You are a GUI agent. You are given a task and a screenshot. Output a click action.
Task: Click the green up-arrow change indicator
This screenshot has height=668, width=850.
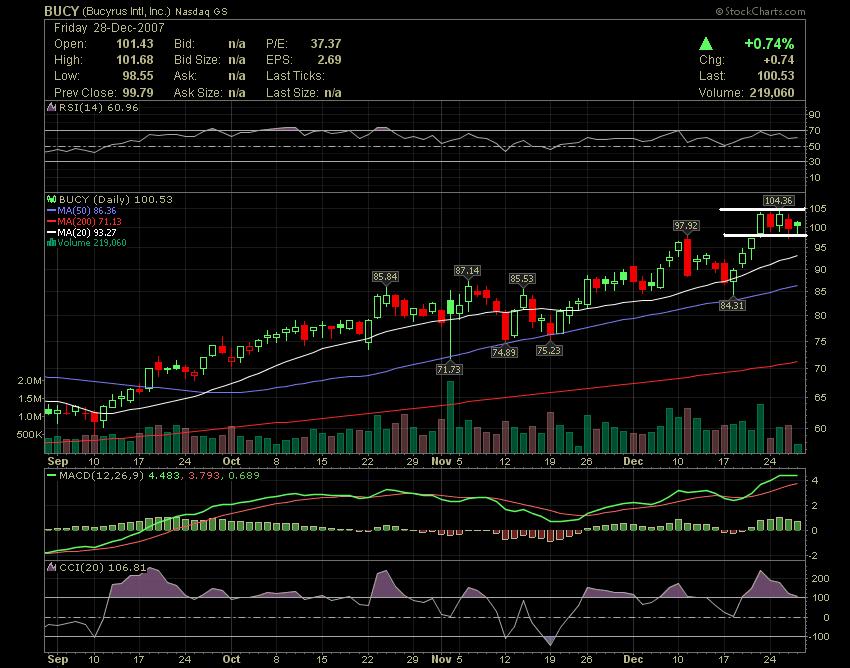[706, 43]
